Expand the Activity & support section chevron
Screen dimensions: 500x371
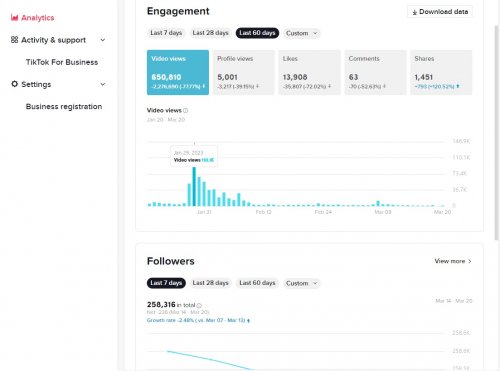click(103, 40)
